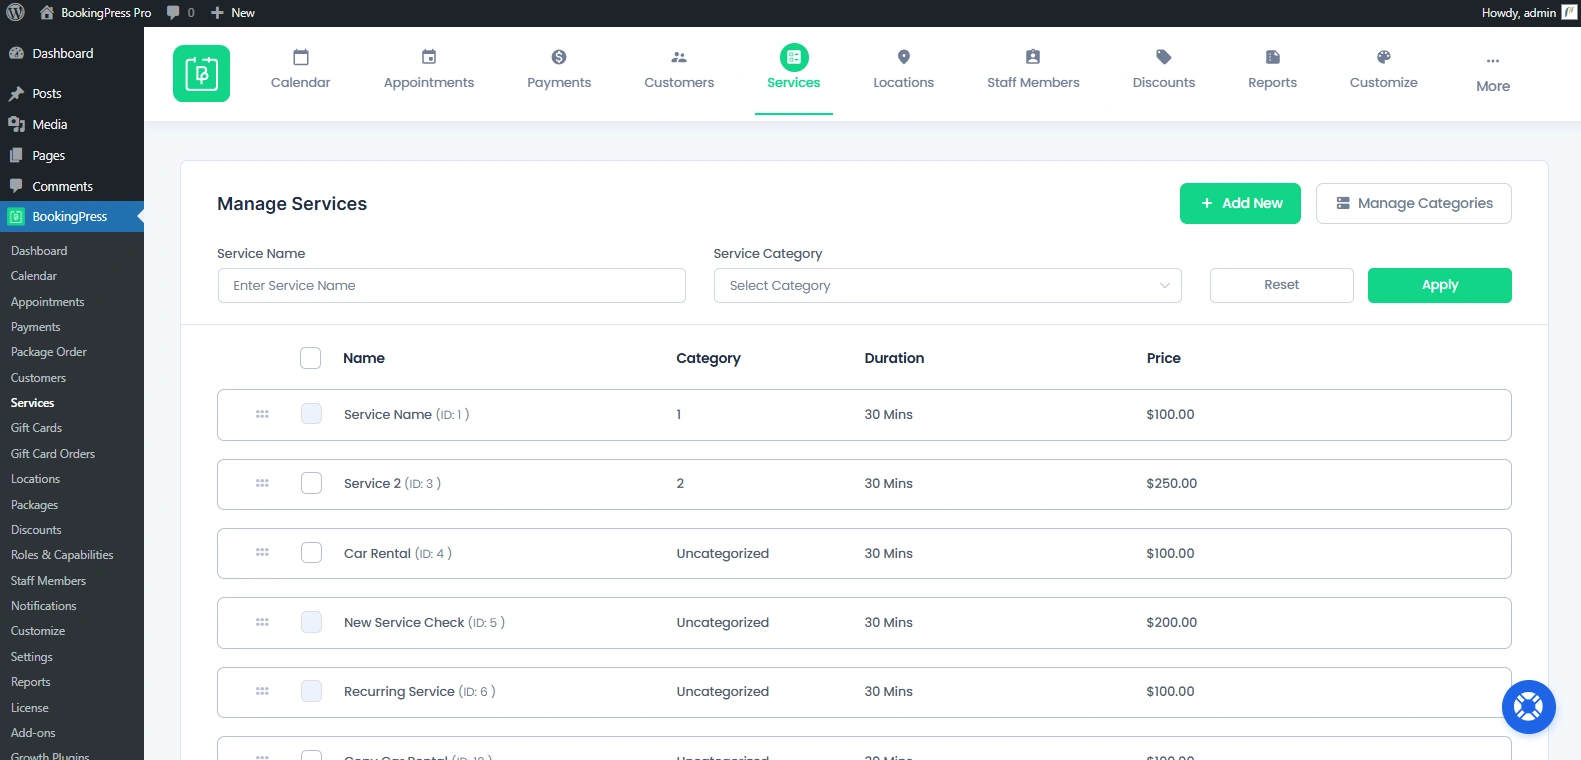
Task: Click the Media icon in sidebar
Action: click(x=16, y=124)
